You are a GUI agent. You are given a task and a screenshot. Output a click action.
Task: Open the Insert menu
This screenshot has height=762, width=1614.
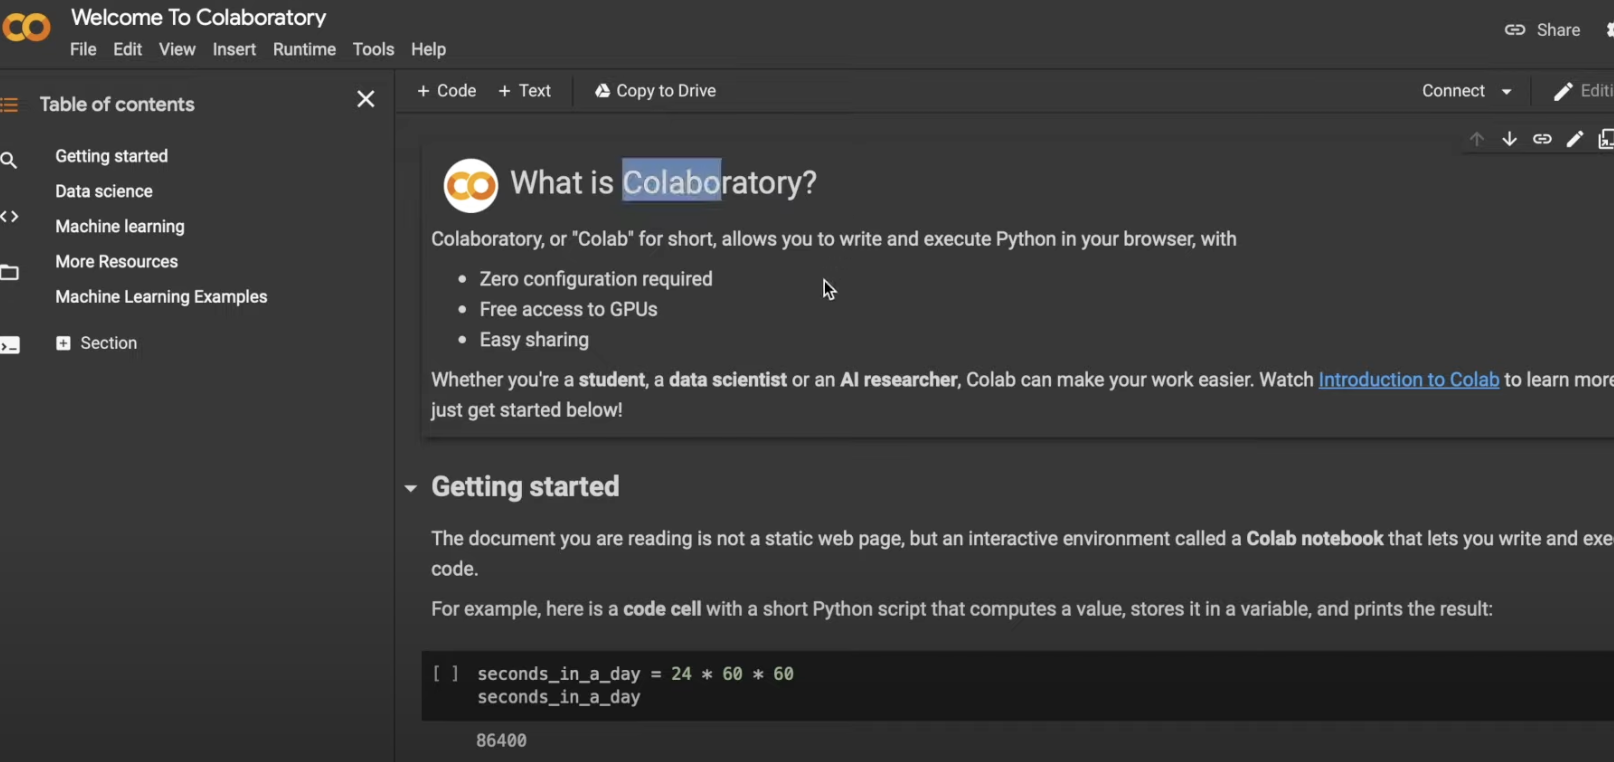click(234, 49)
